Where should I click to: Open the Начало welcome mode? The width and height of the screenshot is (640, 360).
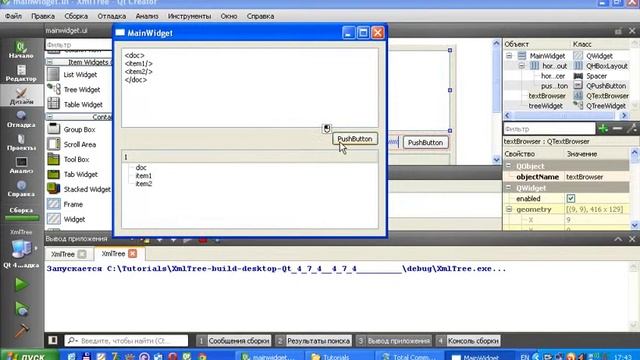(21, 50)
